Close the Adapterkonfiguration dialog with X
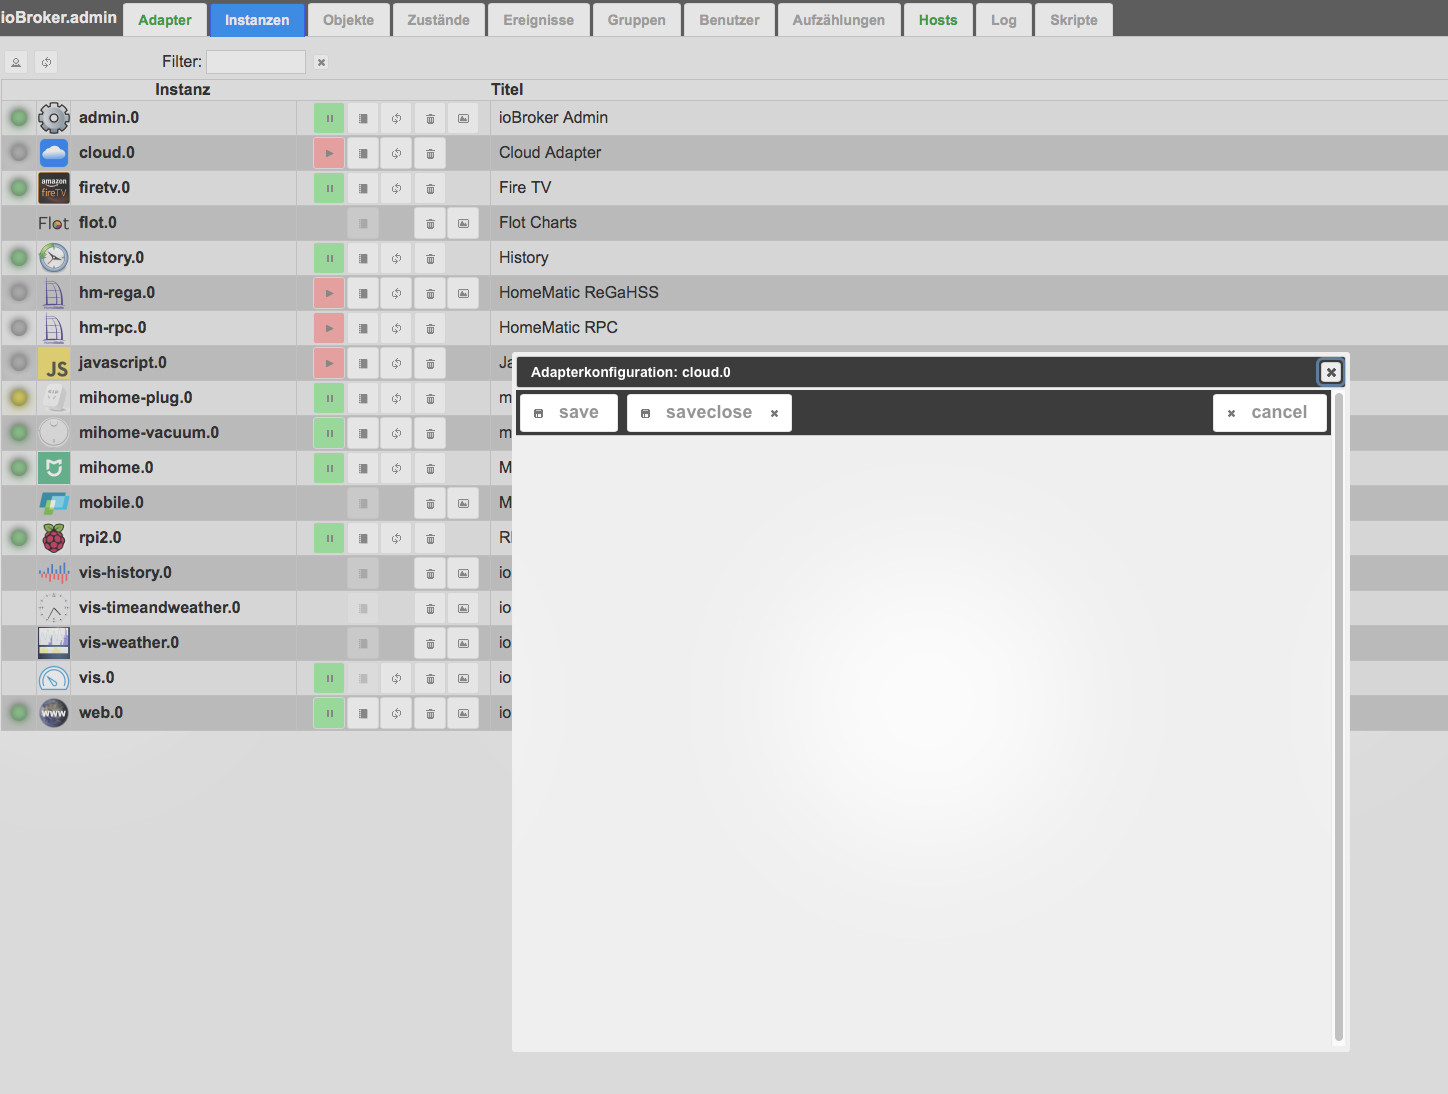Image resolution: width=1448 pixels, height=1094 pixels. (x=1331, y=372)
